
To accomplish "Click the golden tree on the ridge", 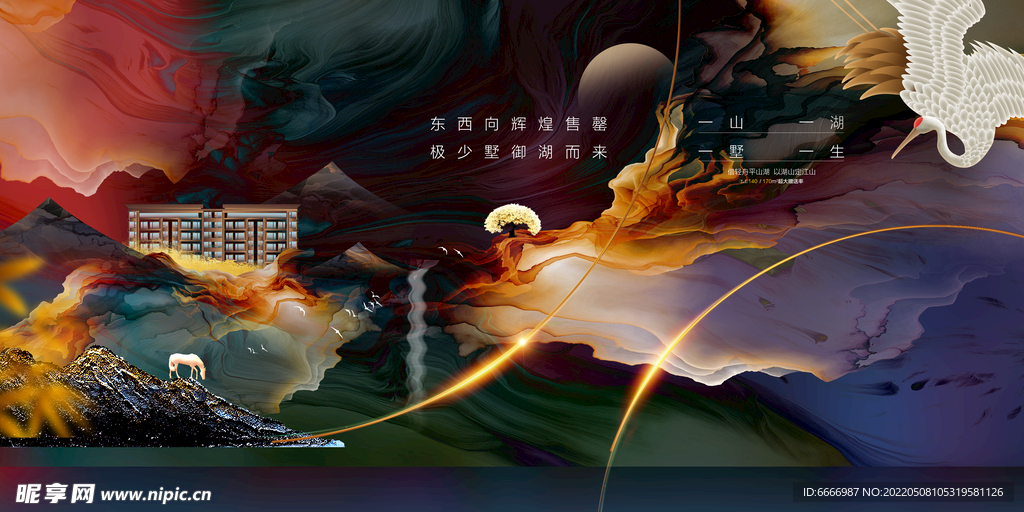I will point(513,220).
